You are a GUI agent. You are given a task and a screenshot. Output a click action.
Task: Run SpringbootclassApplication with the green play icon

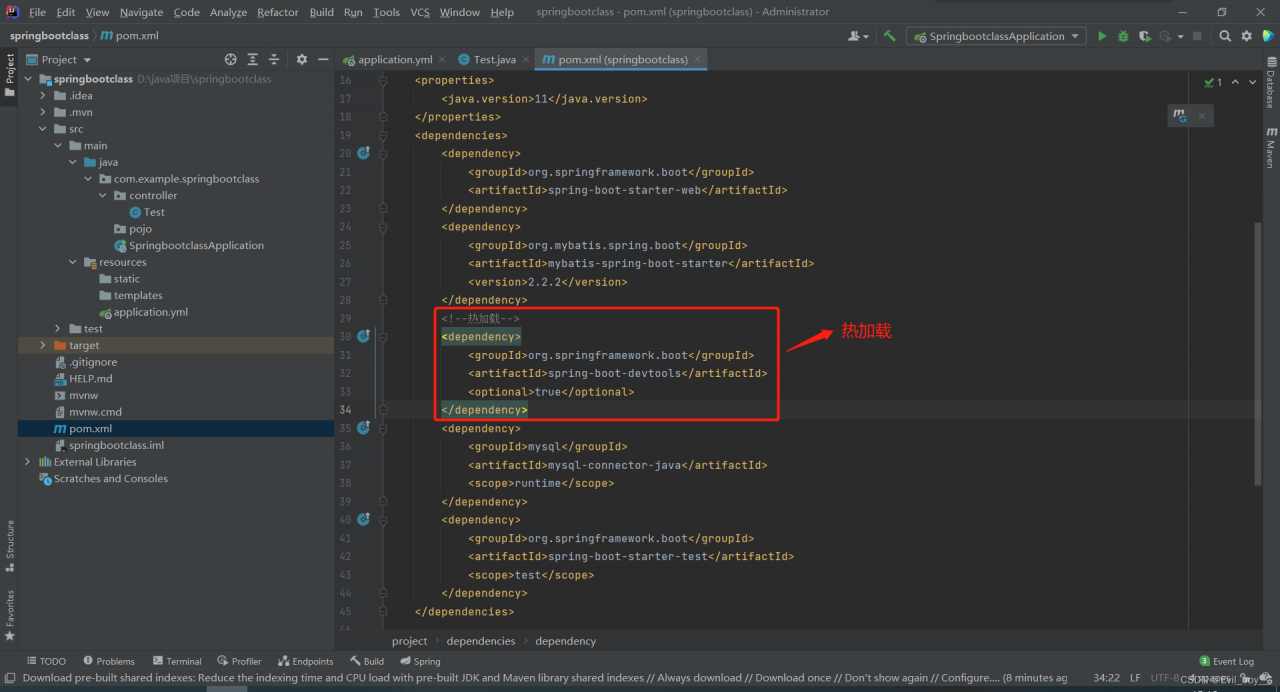1102,36
